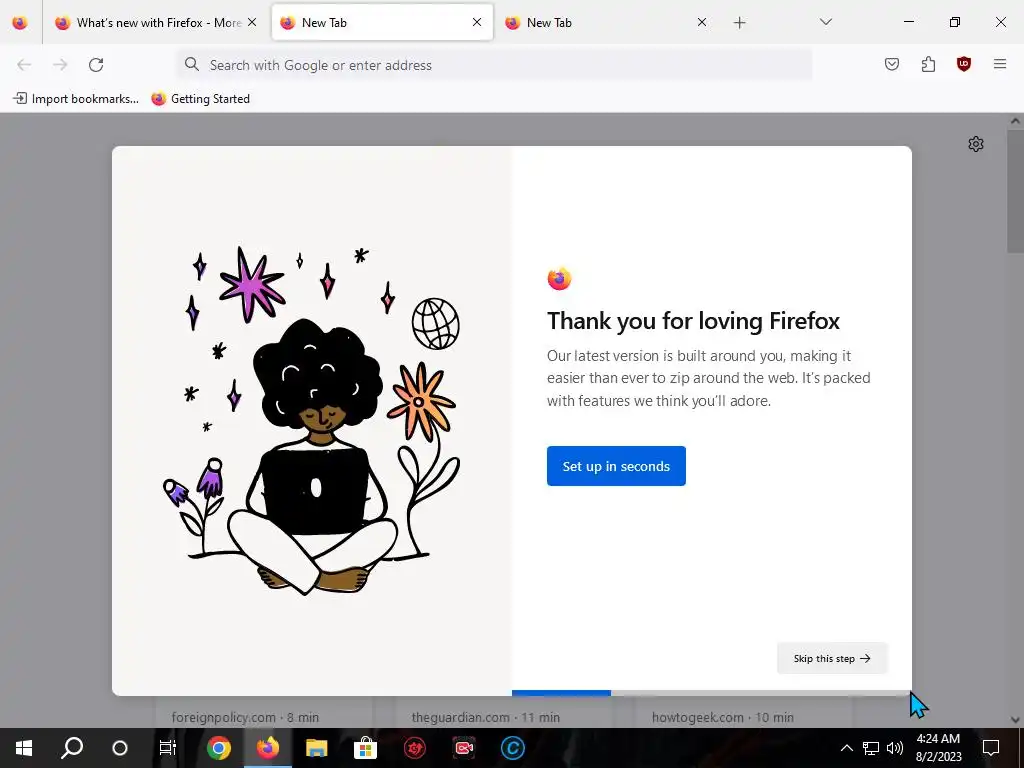Restore down the Firefox window
Image resolution: width=1024 pixels, height=768 pixels.
(x=955, y=22)
